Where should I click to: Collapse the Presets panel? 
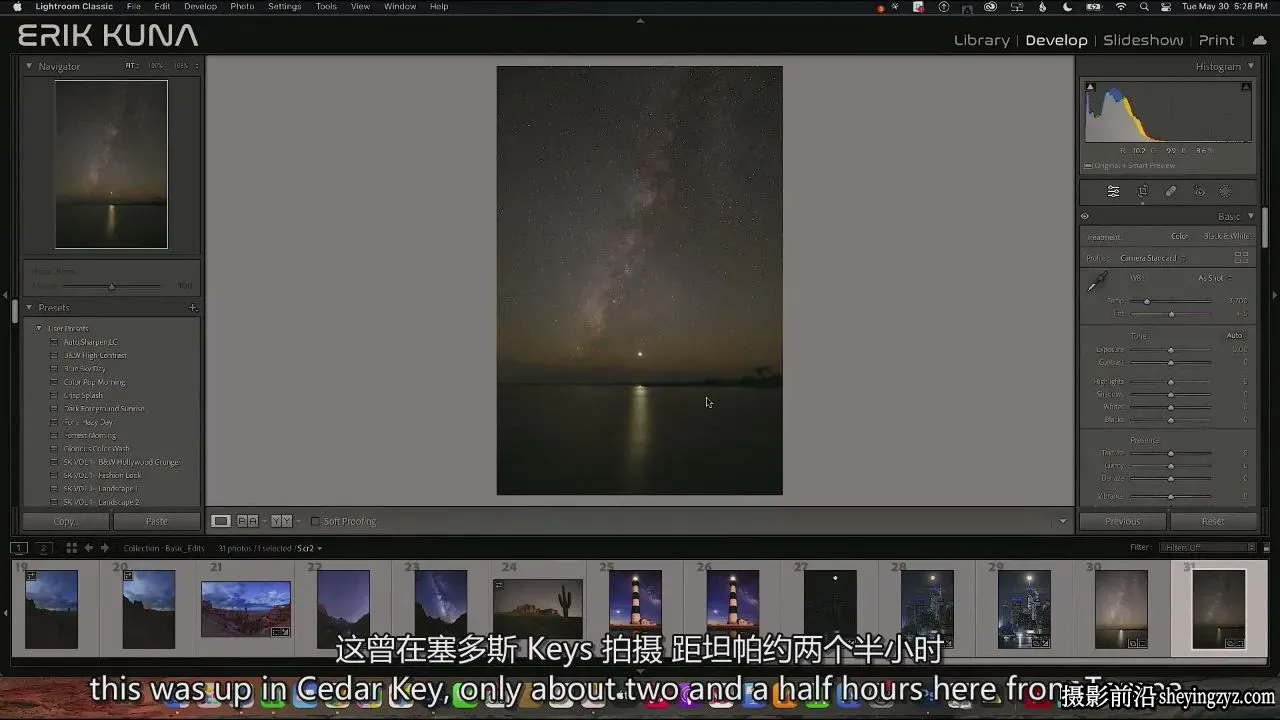tap(29, 308)
